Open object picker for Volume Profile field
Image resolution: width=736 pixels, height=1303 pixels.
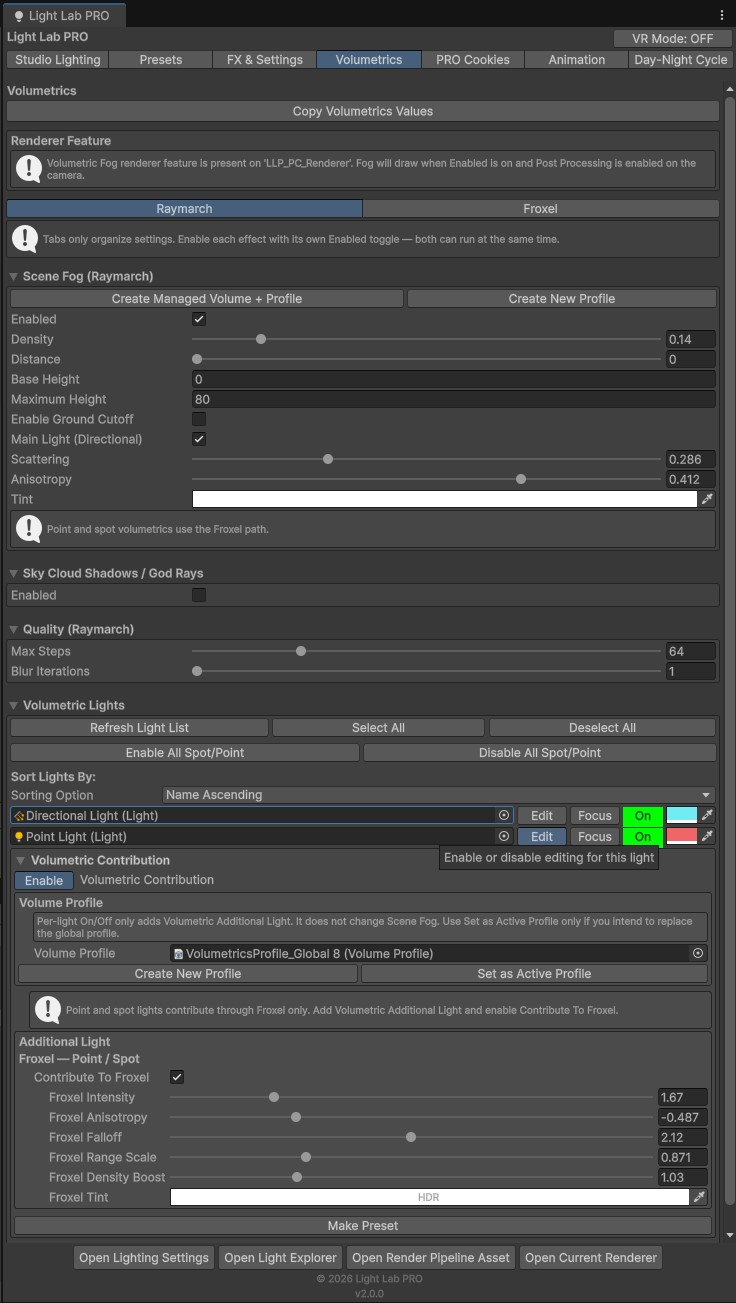click(x=698, y=953)
